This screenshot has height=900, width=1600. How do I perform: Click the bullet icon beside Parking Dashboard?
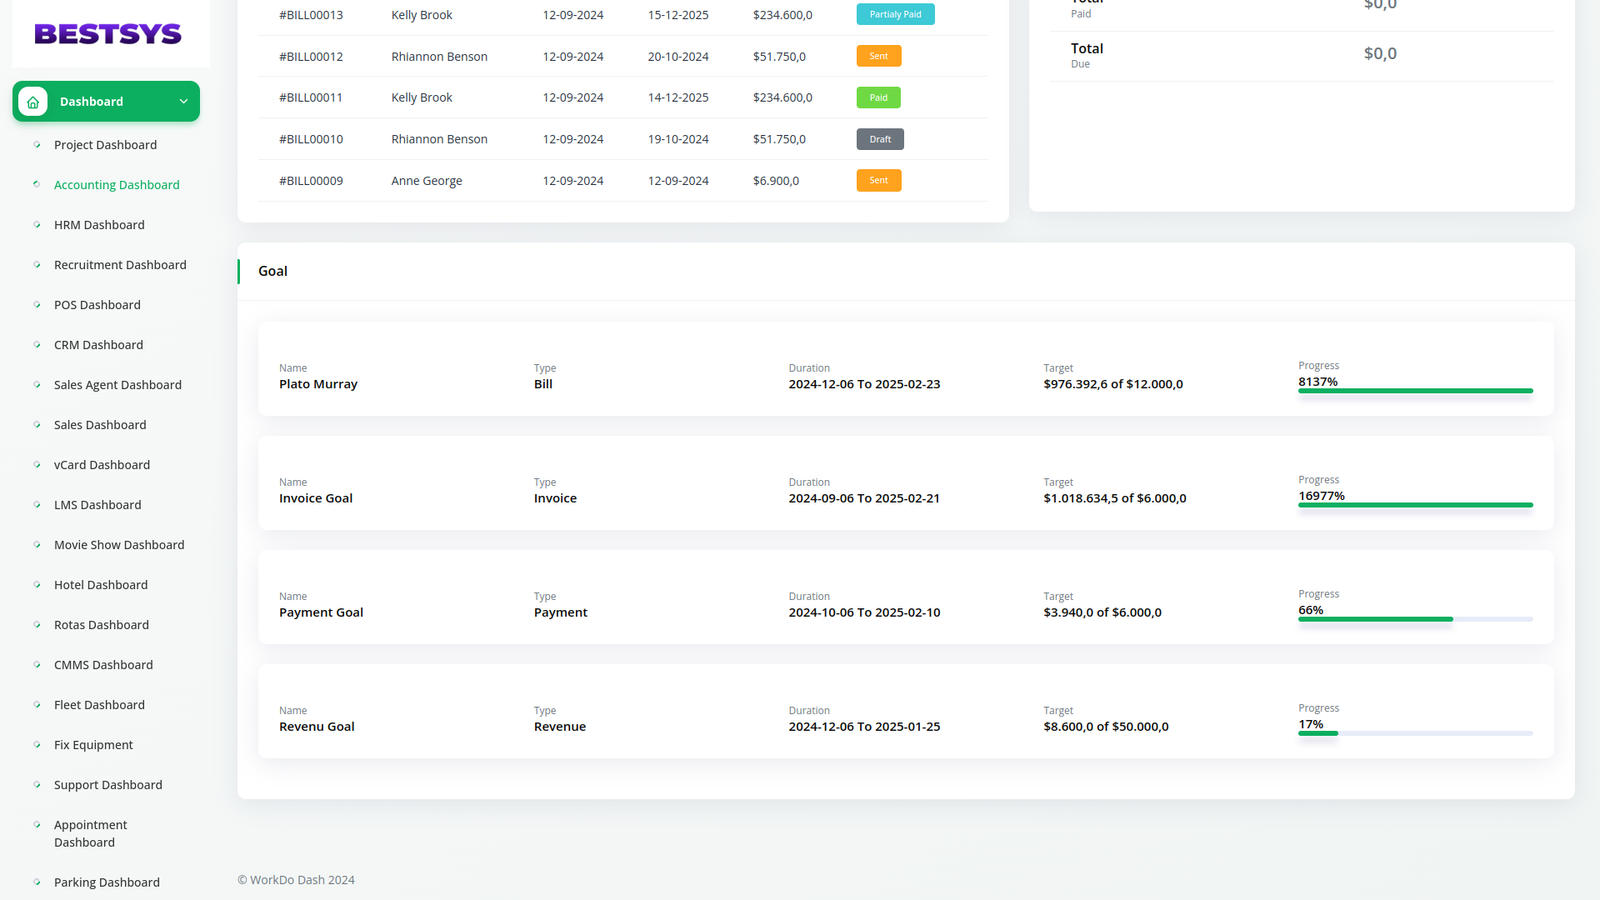click(x=37, y=882)
